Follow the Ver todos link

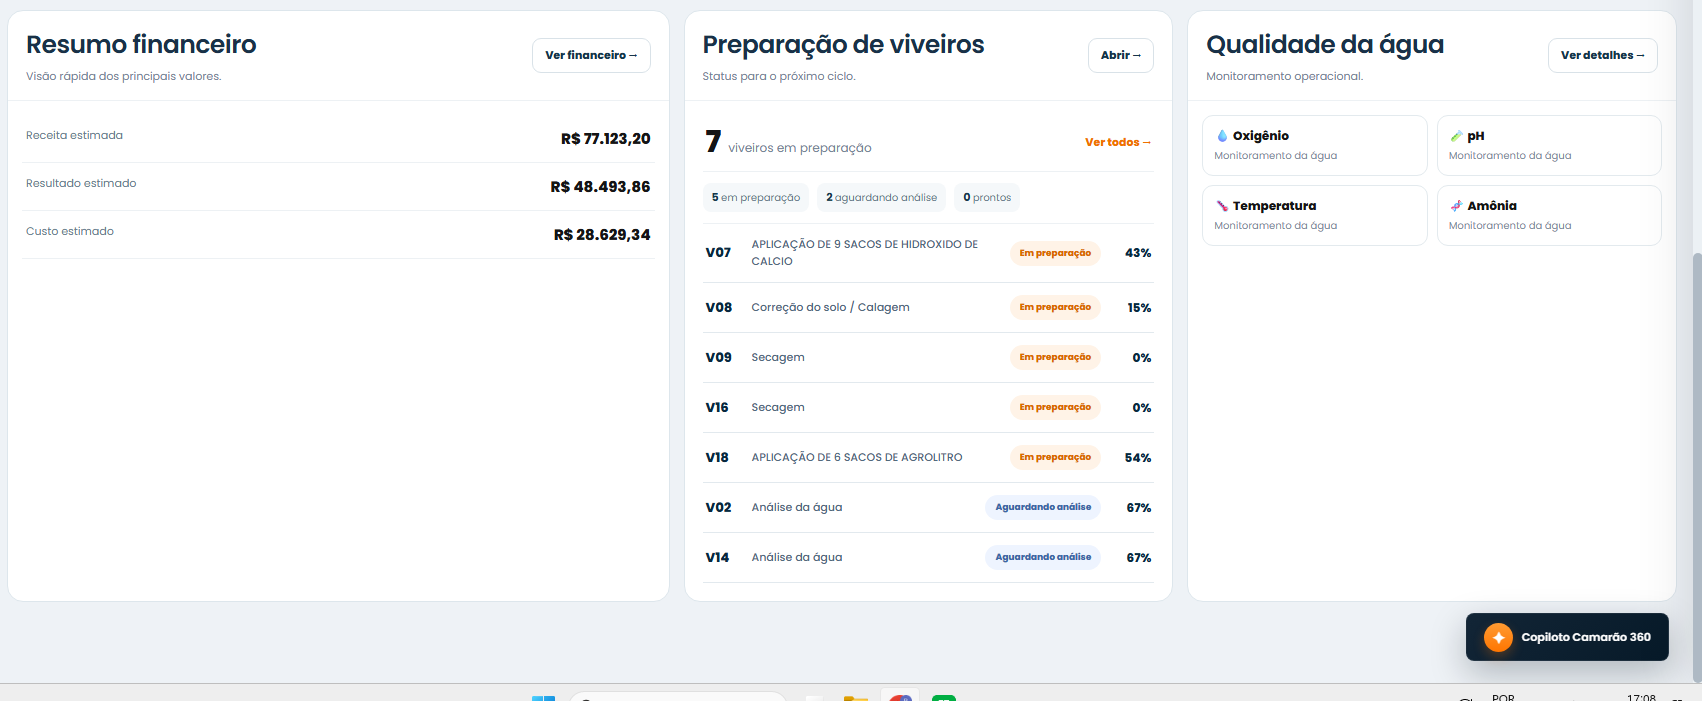pos(1118,142)
